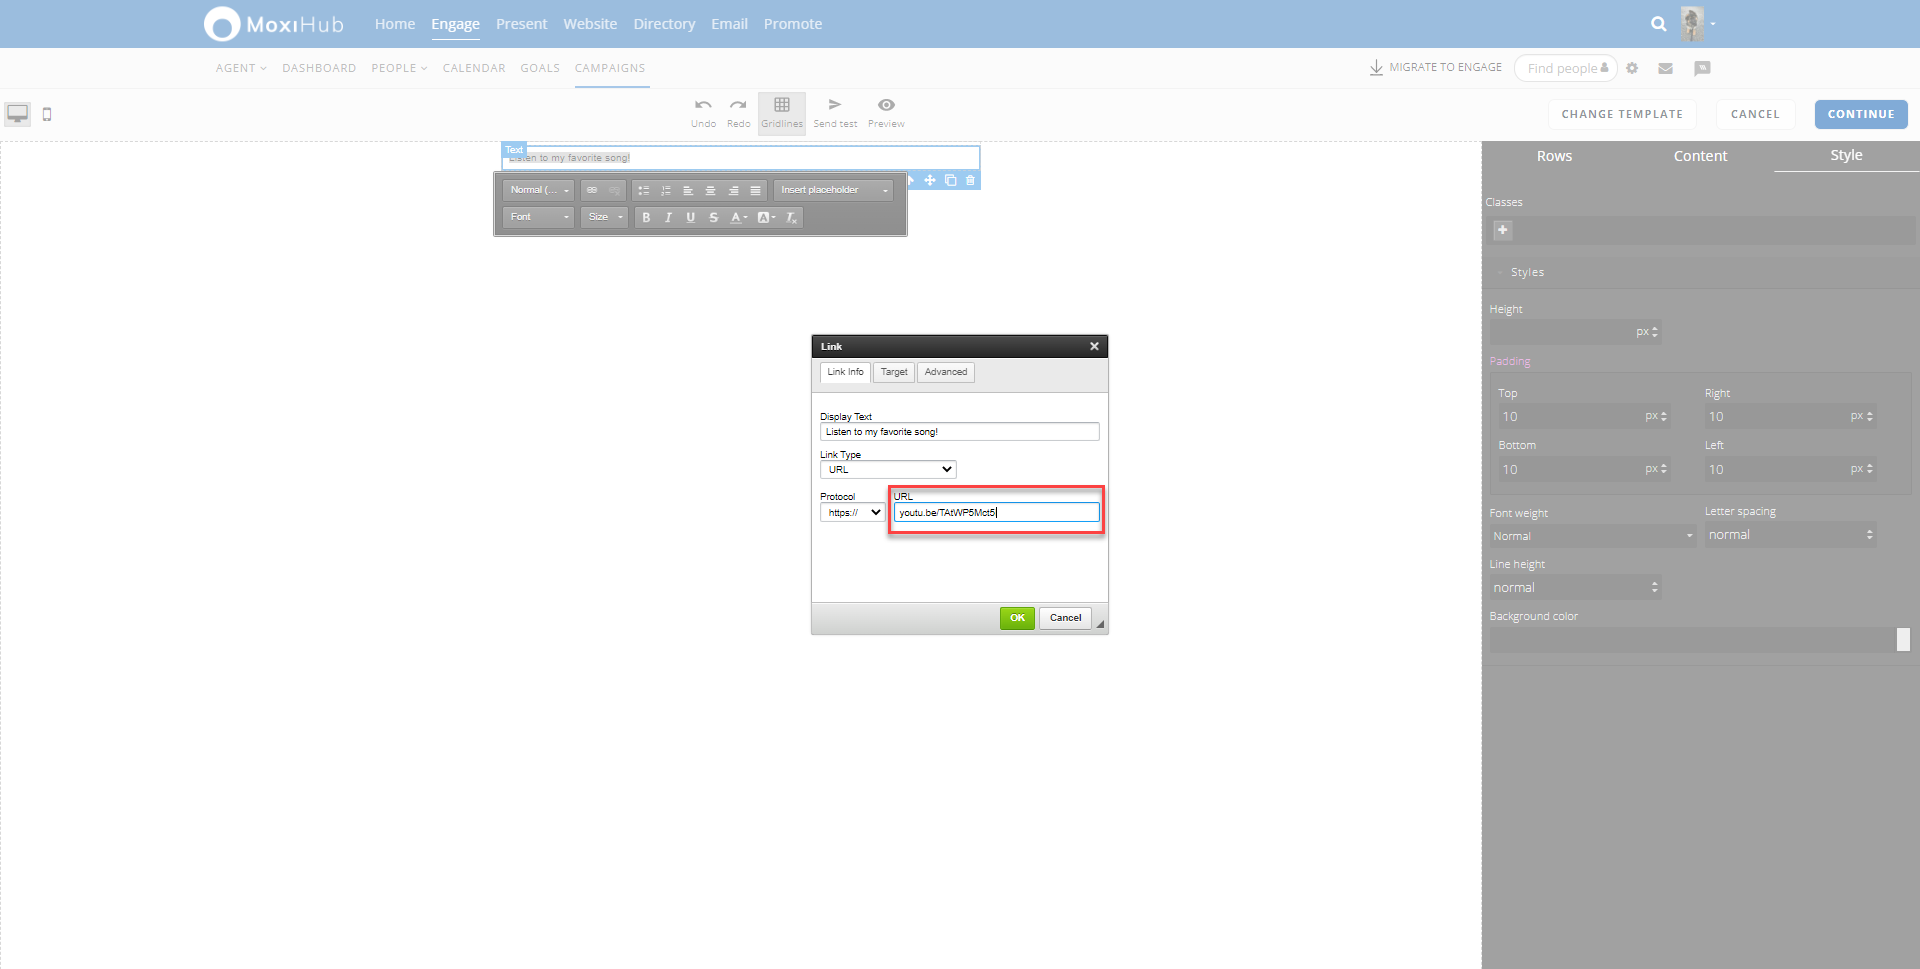Click Migrate to Engage link

(x=1435, y=67)
